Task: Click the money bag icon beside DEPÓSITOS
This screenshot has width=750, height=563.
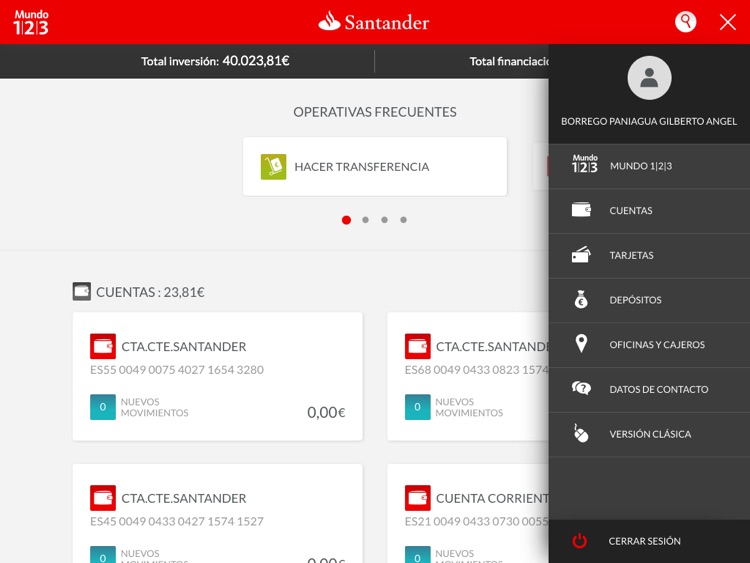Action: point(581,299)
